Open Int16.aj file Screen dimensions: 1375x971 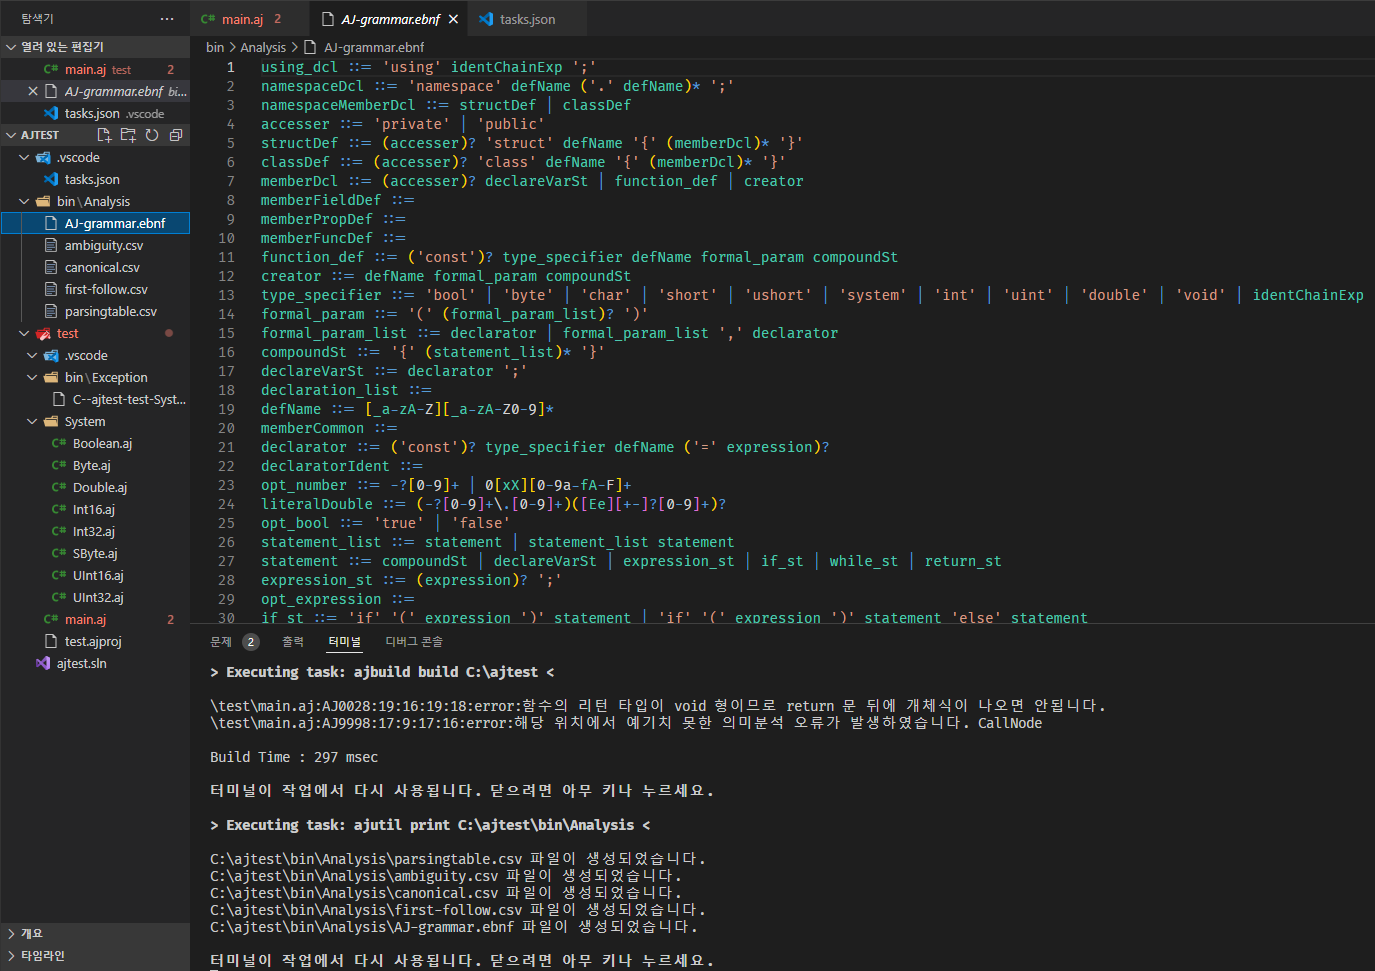click(95, 509)
